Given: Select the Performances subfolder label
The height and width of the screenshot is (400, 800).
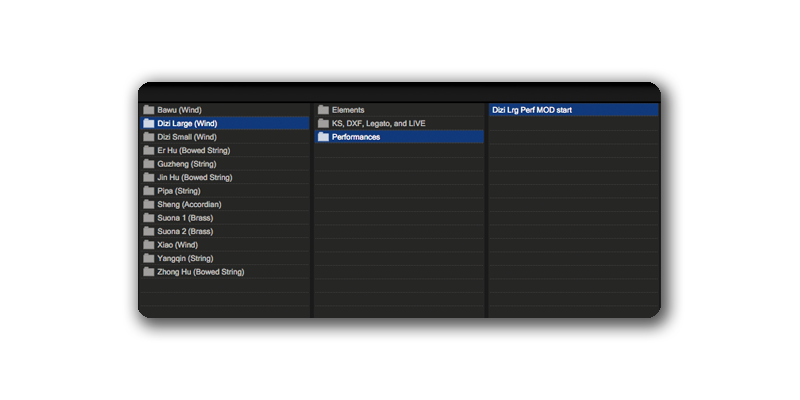Looking at the screenshot, I should (x=356, y=137).
